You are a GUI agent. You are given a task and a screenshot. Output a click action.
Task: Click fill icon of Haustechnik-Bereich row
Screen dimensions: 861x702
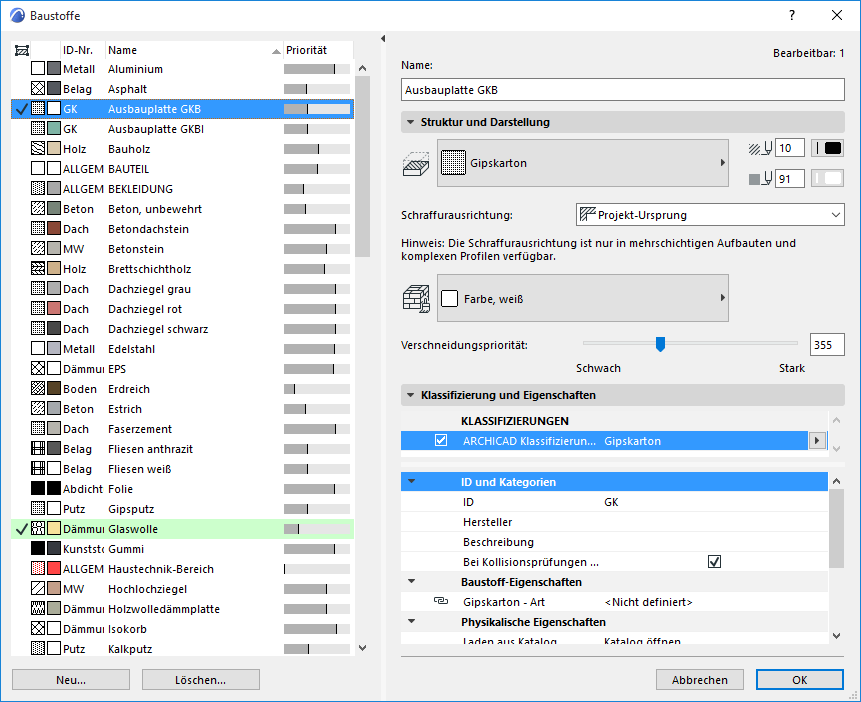pos(38,569)
